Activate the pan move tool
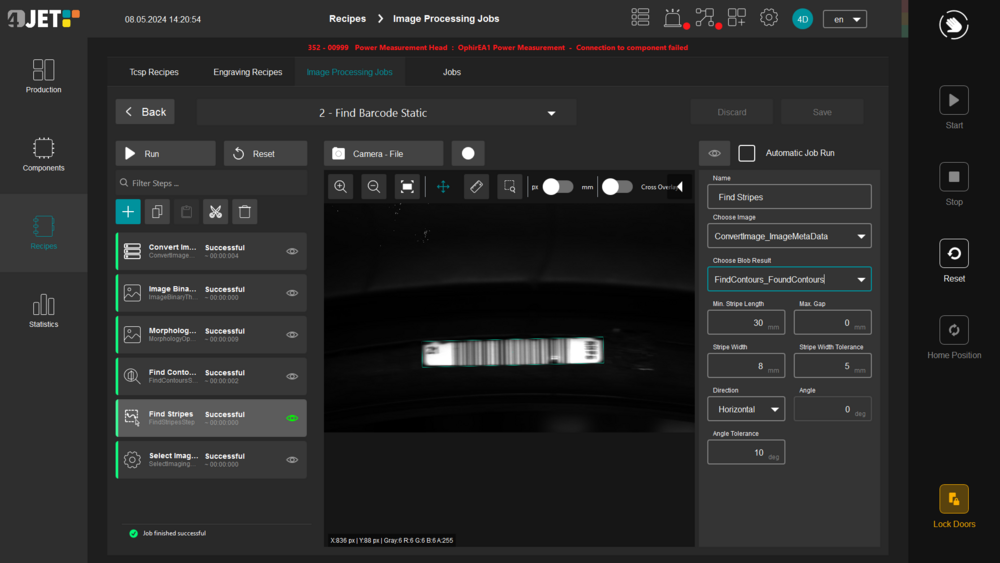Image resolution: width=1000 pixels, height=563 pixels. pyautogui.click(x=443, y=187)
